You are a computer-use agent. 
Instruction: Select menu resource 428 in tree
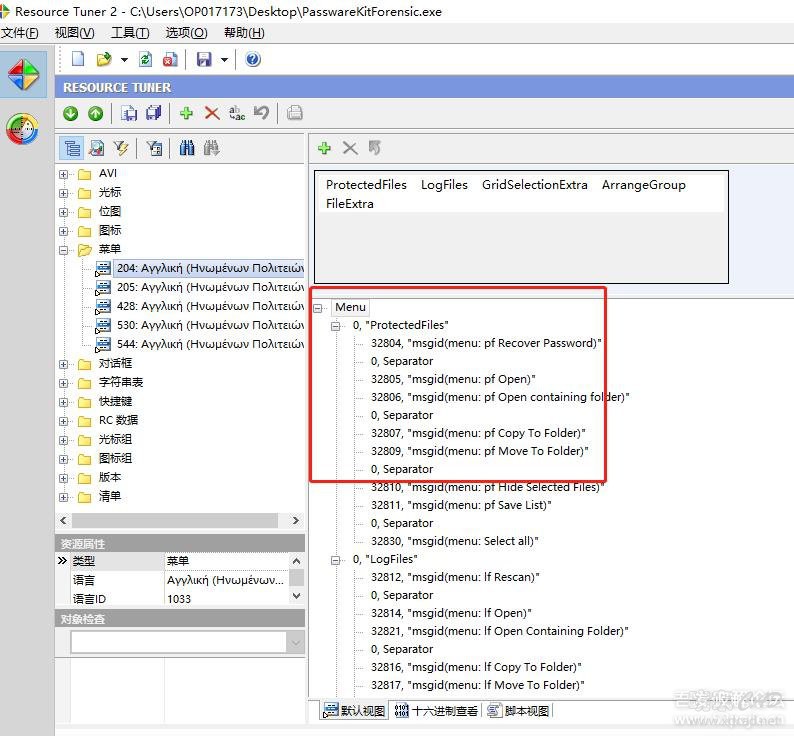[x=200, y=306]
